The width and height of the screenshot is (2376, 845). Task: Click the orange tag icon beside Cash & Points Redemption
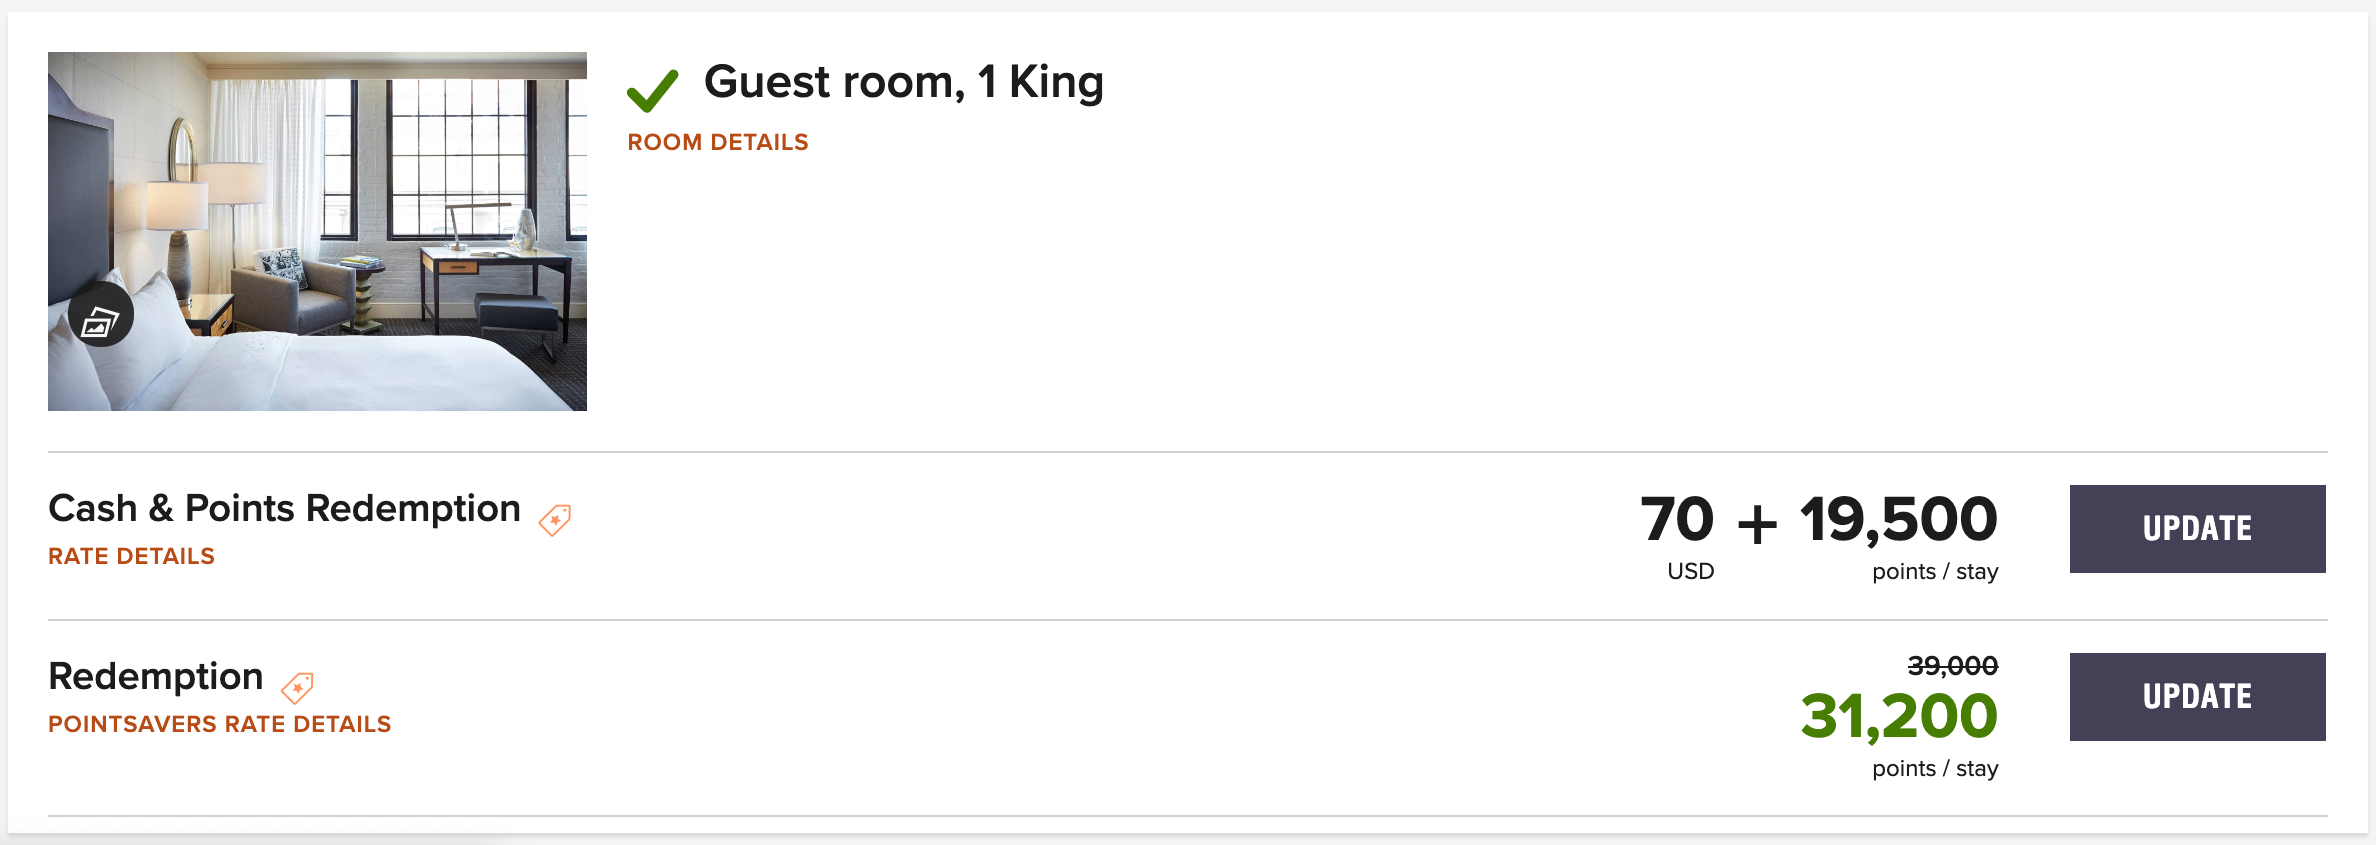pyautogui.click(x=553, y=520)
